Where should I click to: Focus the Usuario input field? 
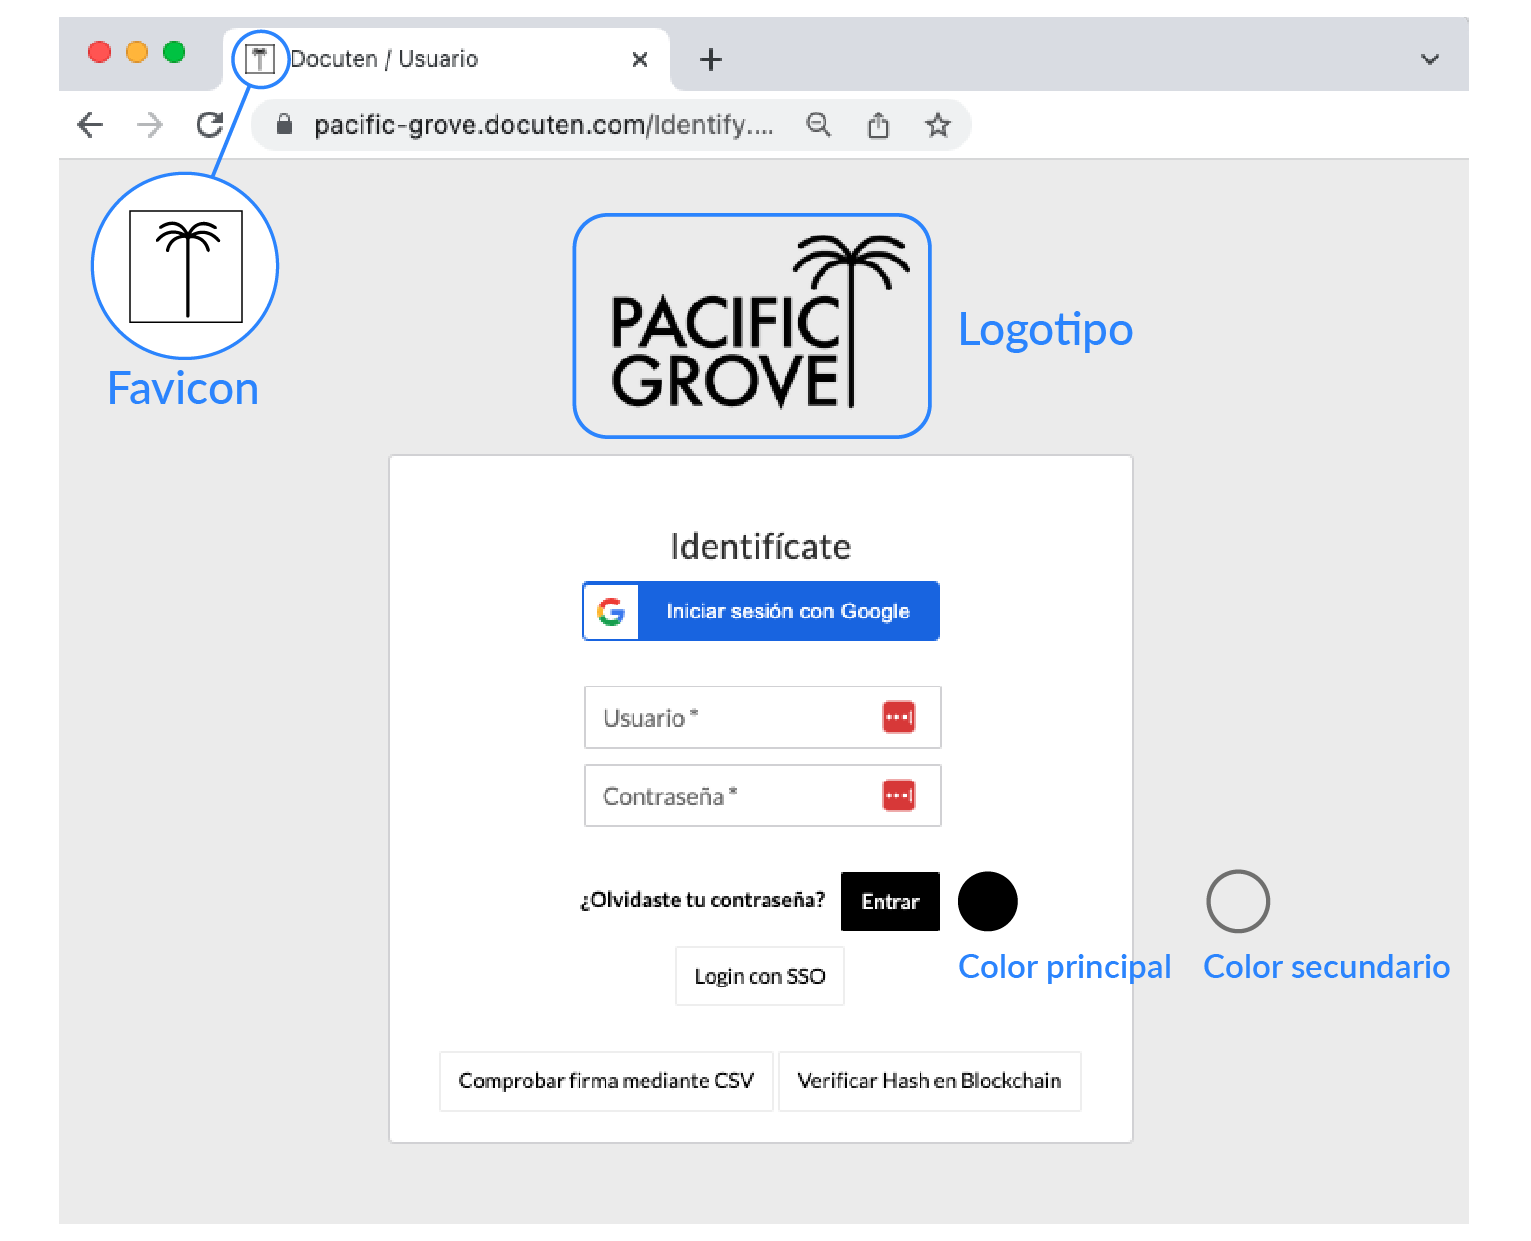[x=763, y=717]
